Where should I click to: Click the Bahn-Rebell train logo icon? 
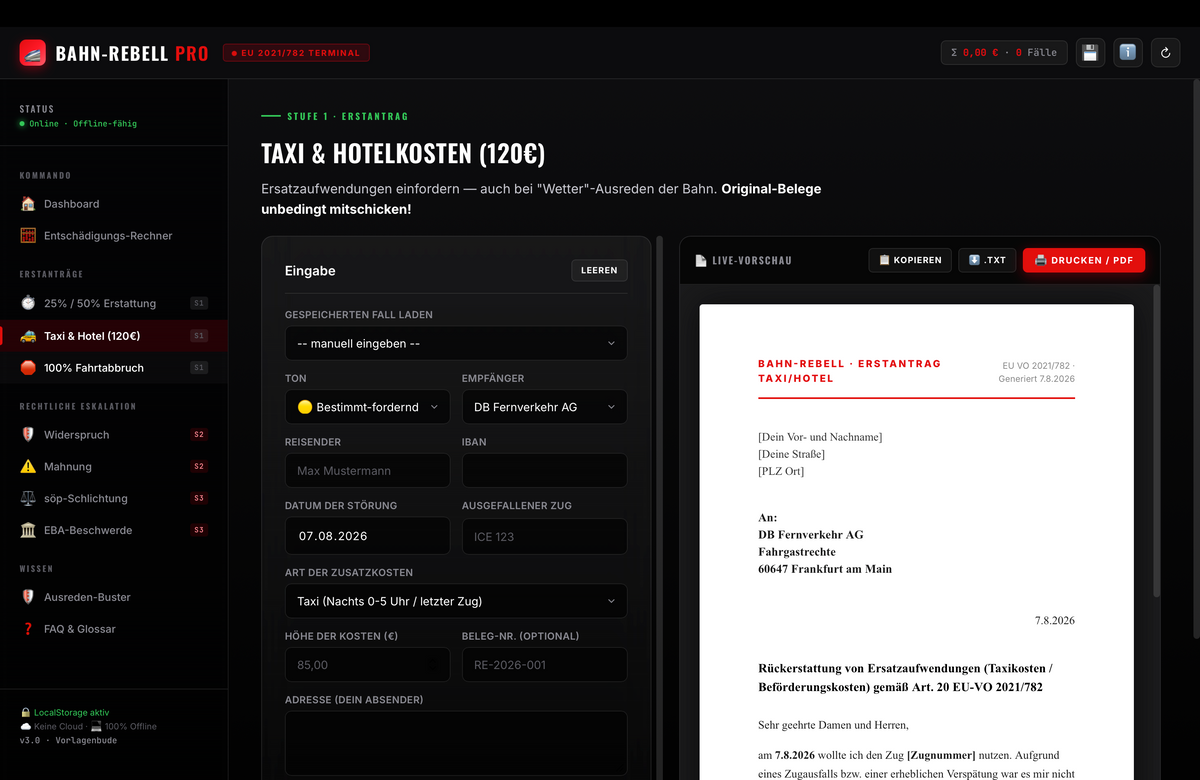tap(33, 53)
